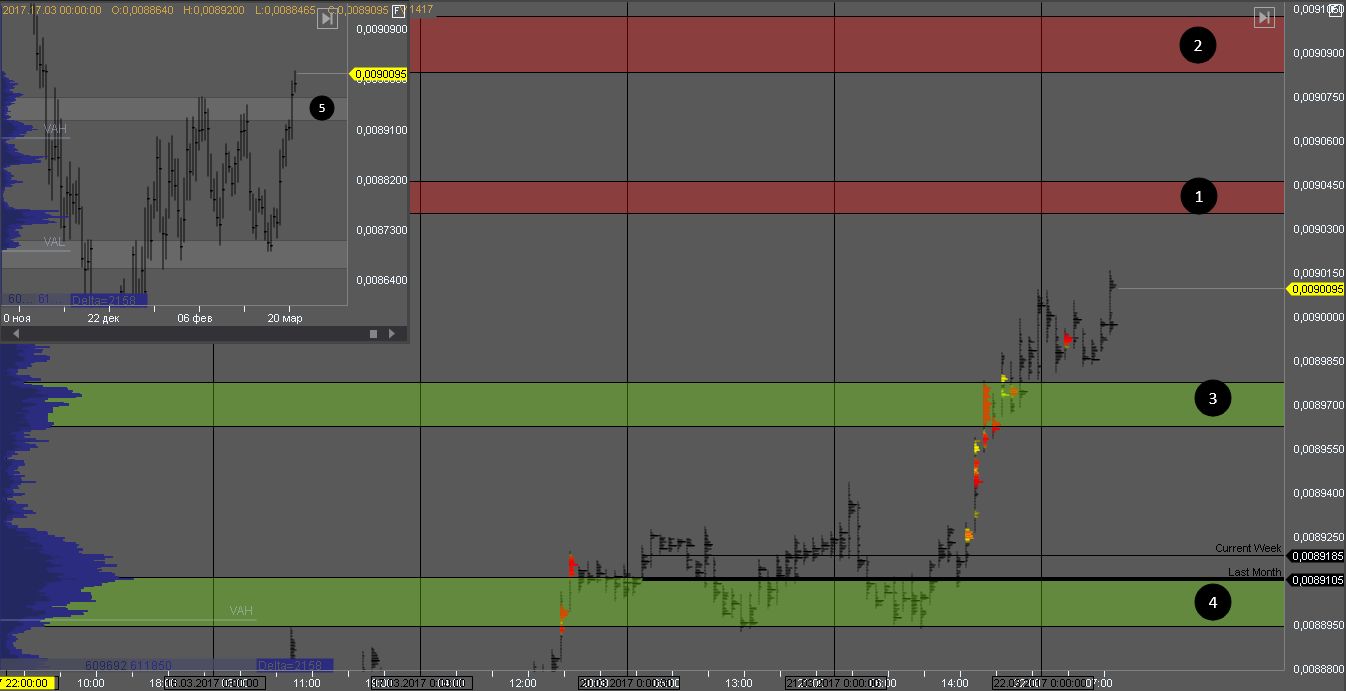This screenshot has height=691, width=1346.
Task: Select black circle marker number 3
Action: [x=1212, y=399]
